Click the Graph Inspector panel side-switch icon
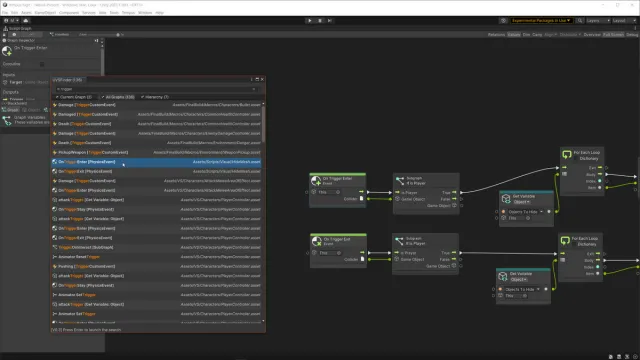Viewport: 640px width, 360px height. click(96, 40)
